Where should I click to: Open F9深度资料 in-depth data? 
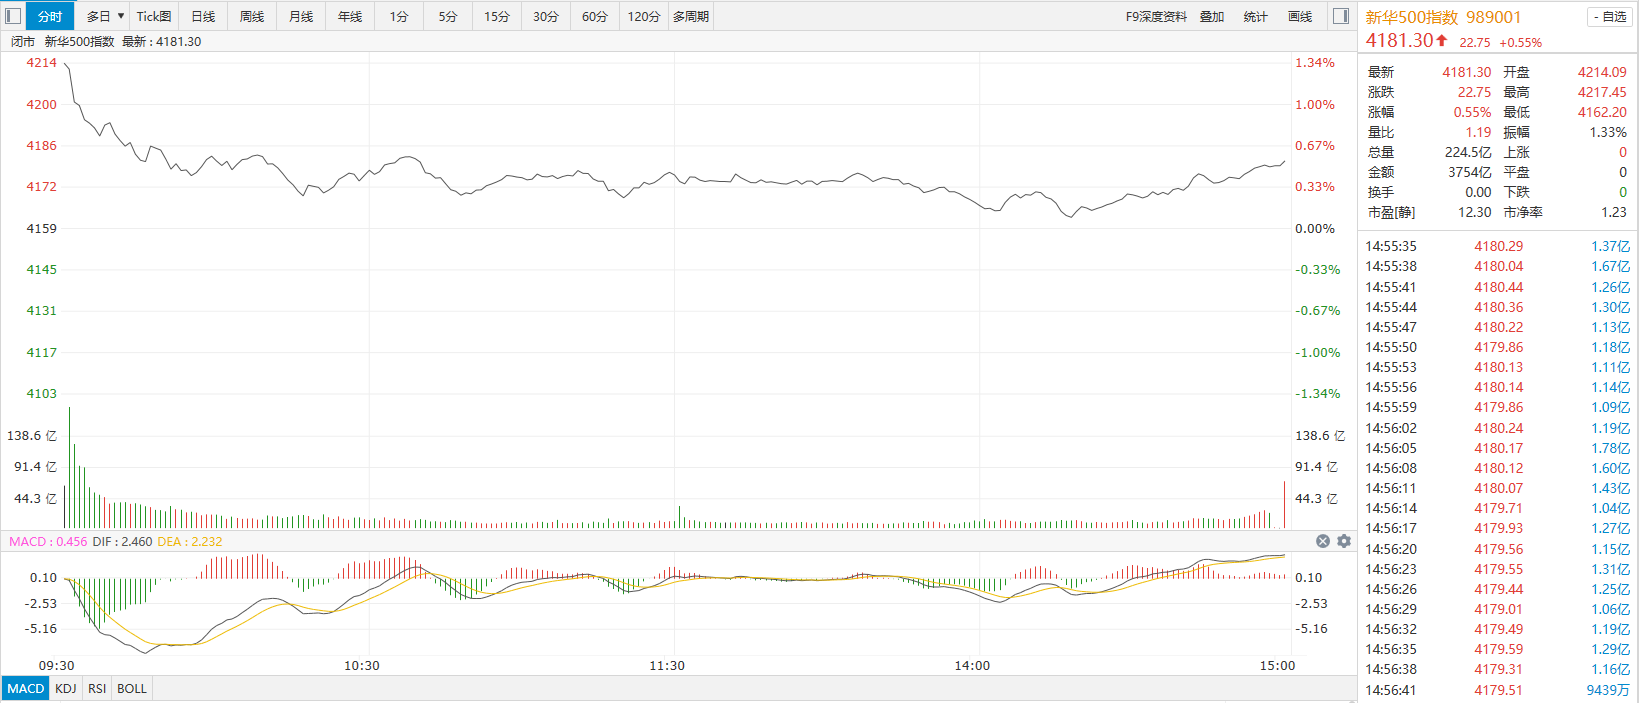coord(1156,16)
